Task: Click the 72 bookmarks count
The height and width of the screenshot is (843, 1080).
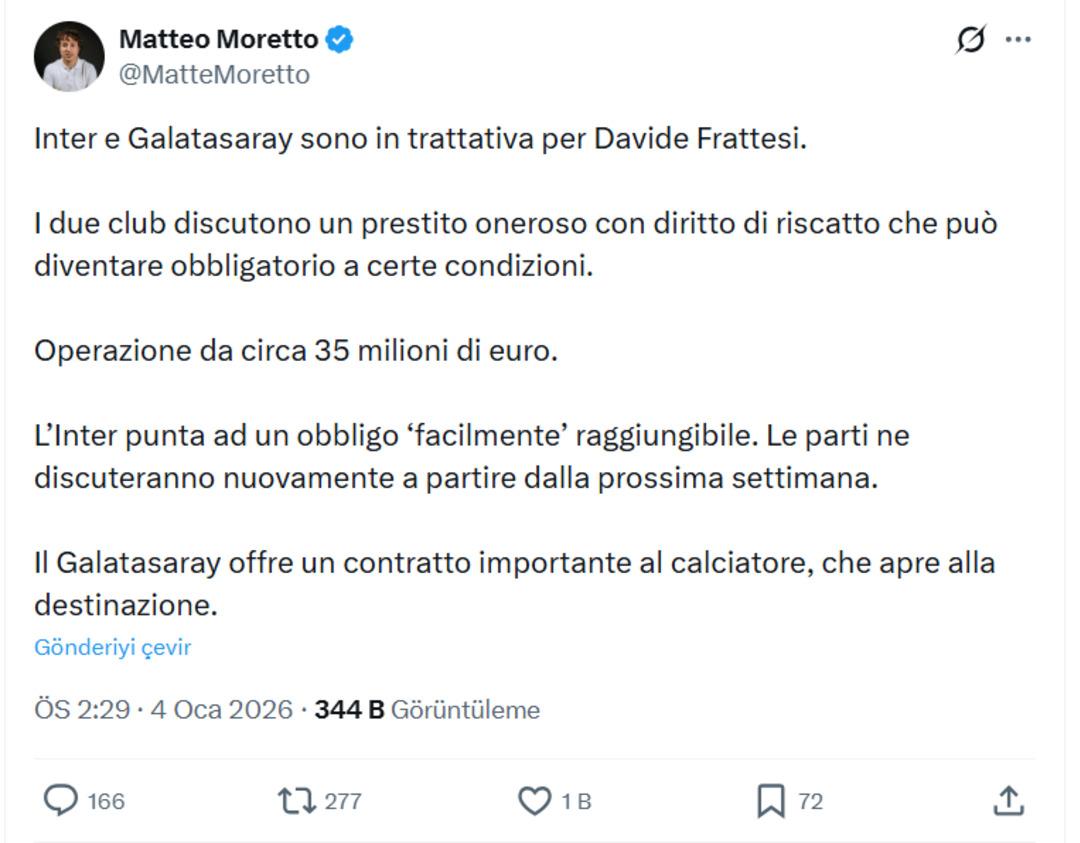Action: pyautogui.click(x=810, y=801)
